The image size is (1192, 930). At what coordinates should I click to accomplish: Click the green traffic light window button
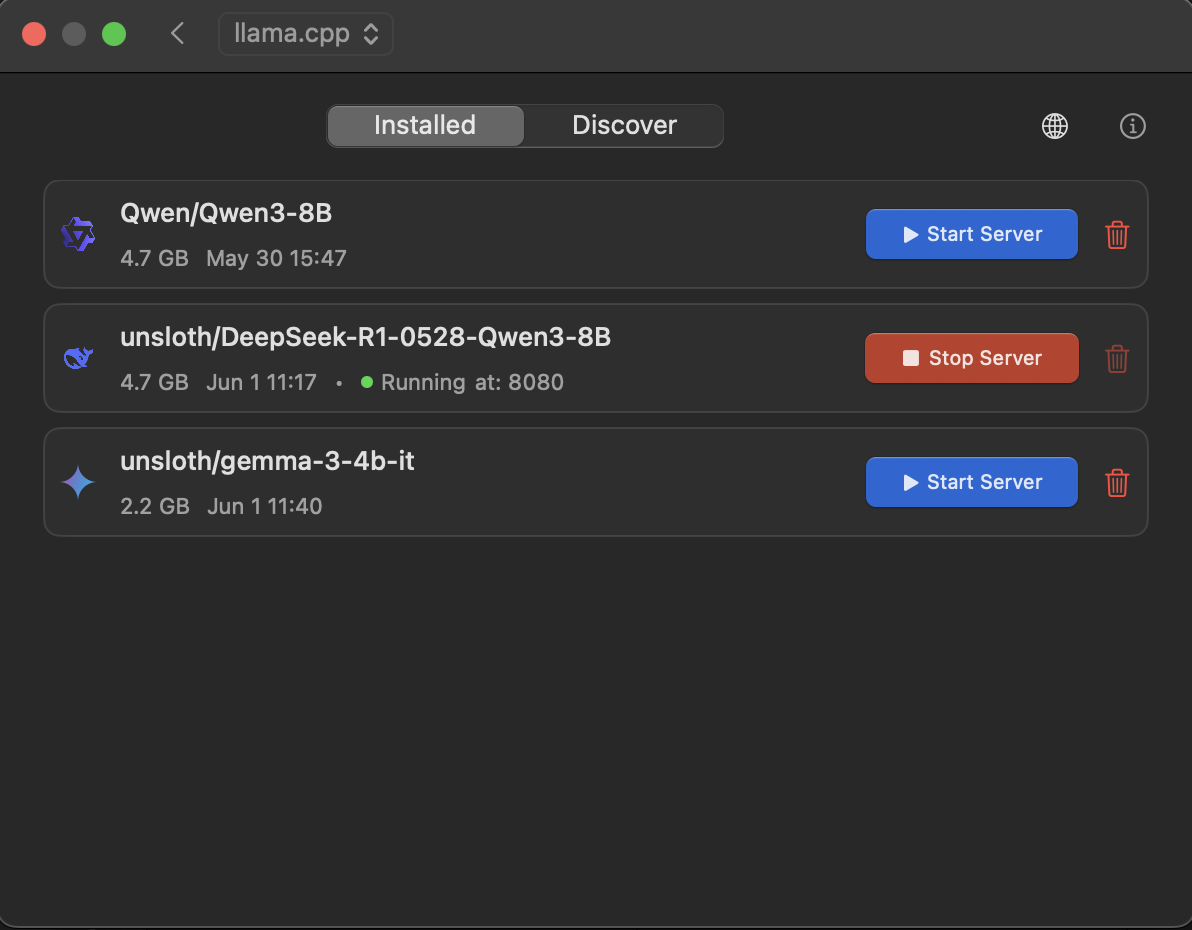click(113, 33)
